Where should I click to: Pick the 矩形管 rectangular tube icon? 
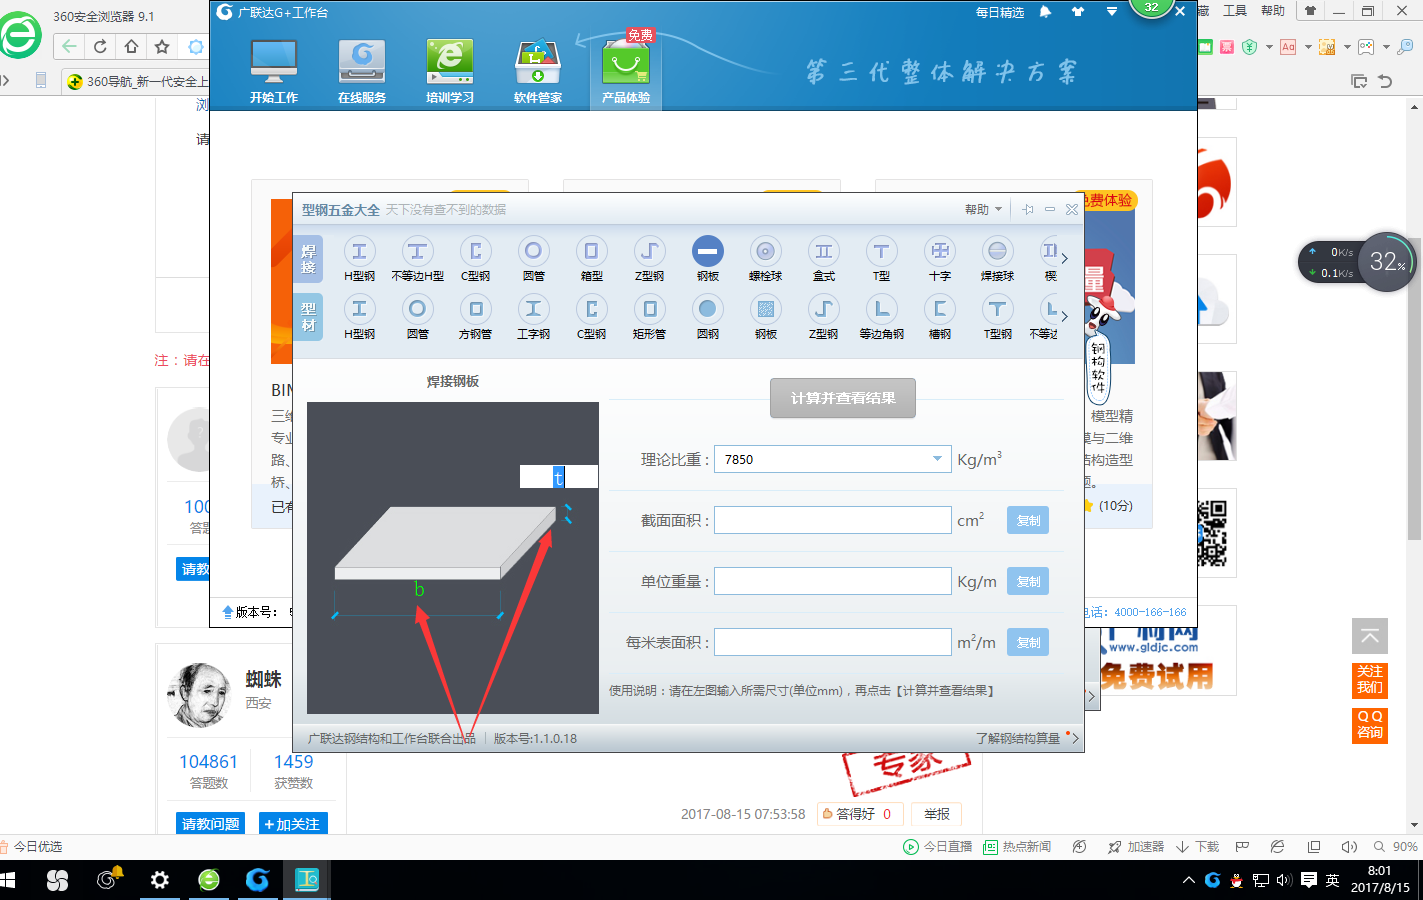[x=649, y=317]
